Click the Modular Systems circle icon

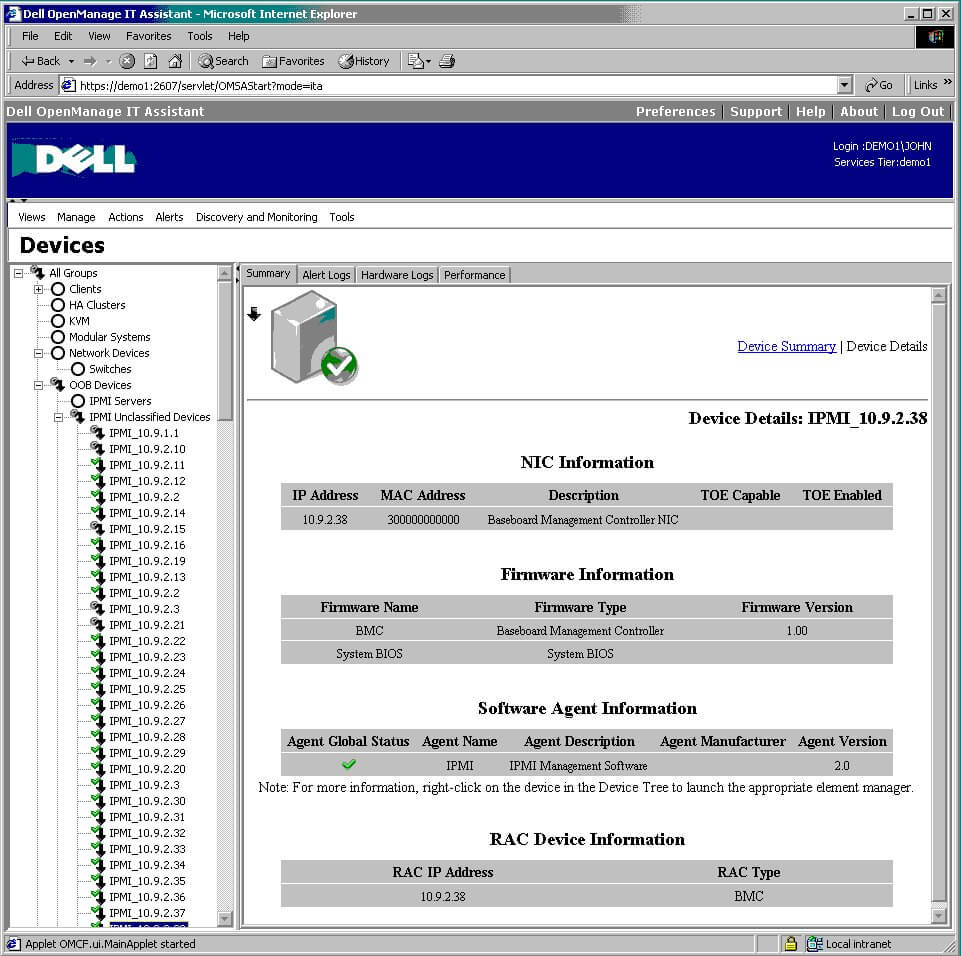(58, 336)
